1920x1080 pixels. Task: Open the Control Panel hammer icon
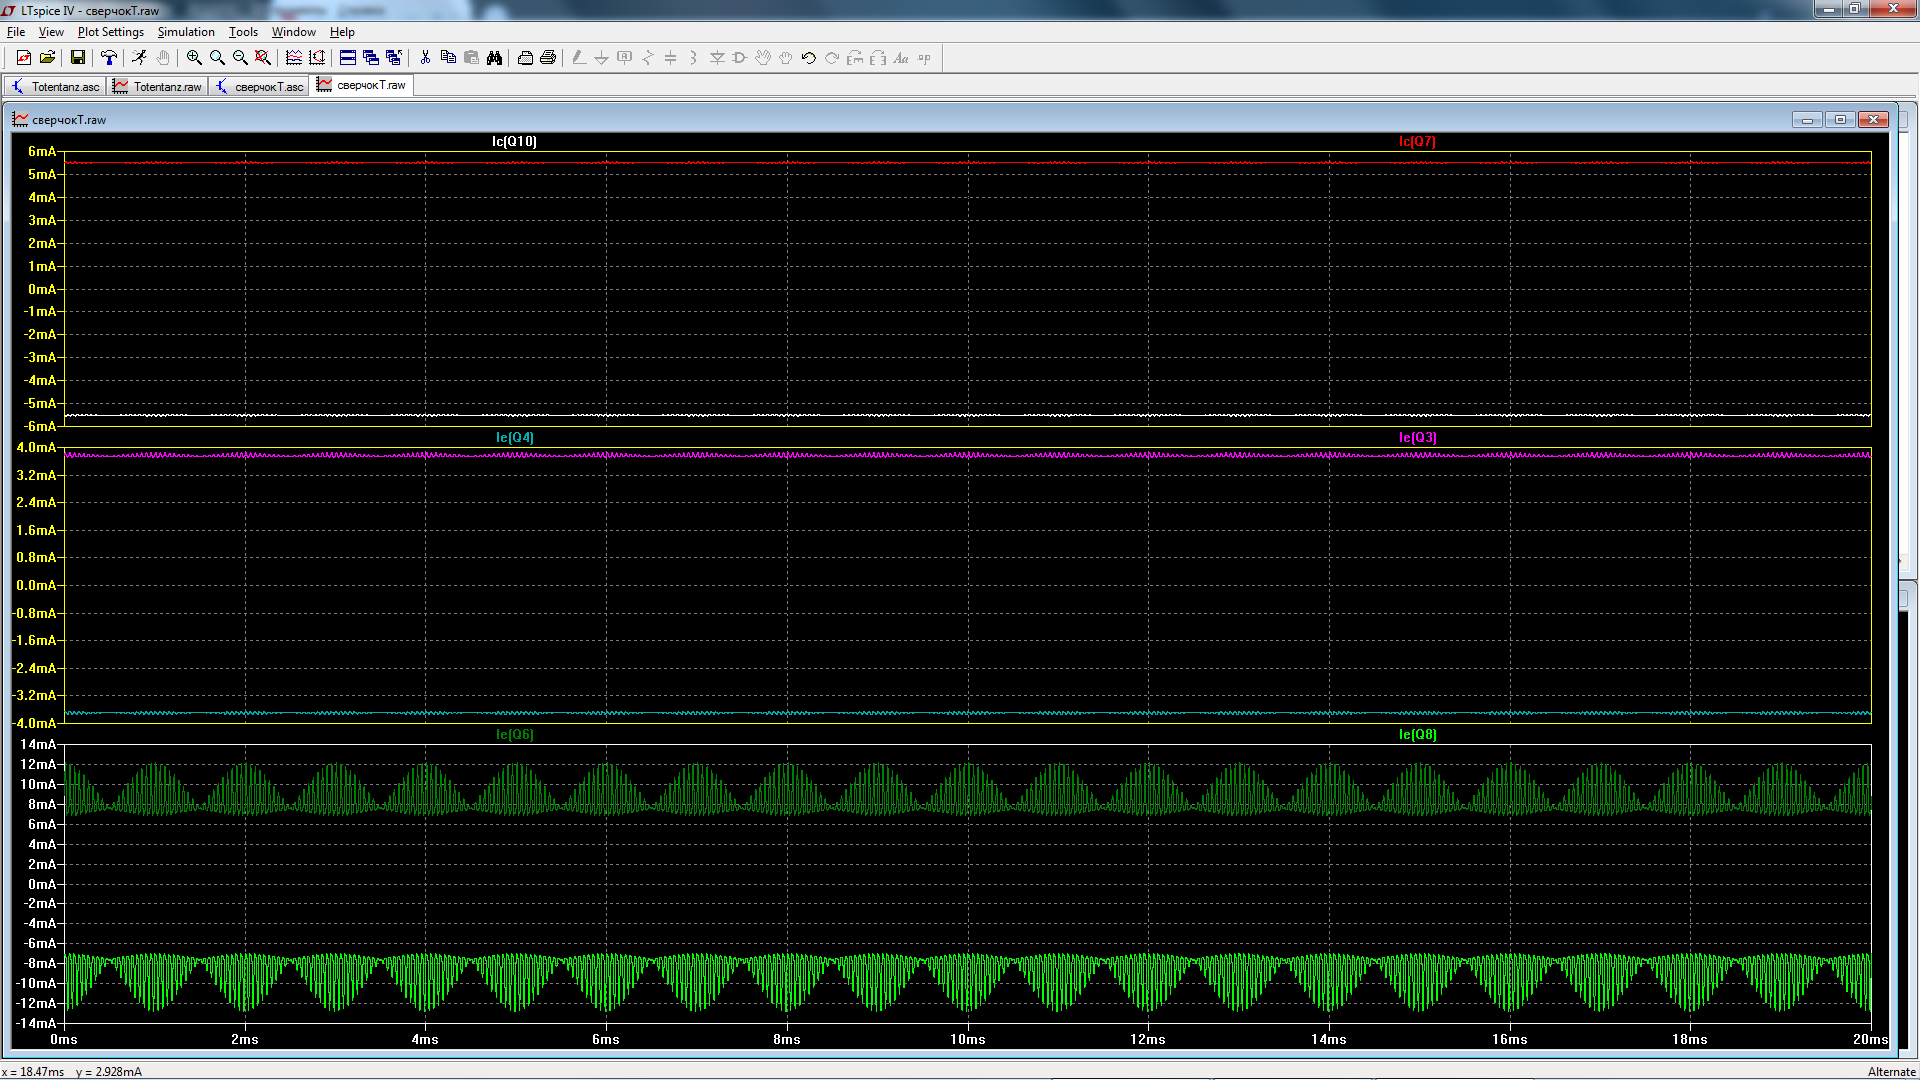[x=109, y=58]
